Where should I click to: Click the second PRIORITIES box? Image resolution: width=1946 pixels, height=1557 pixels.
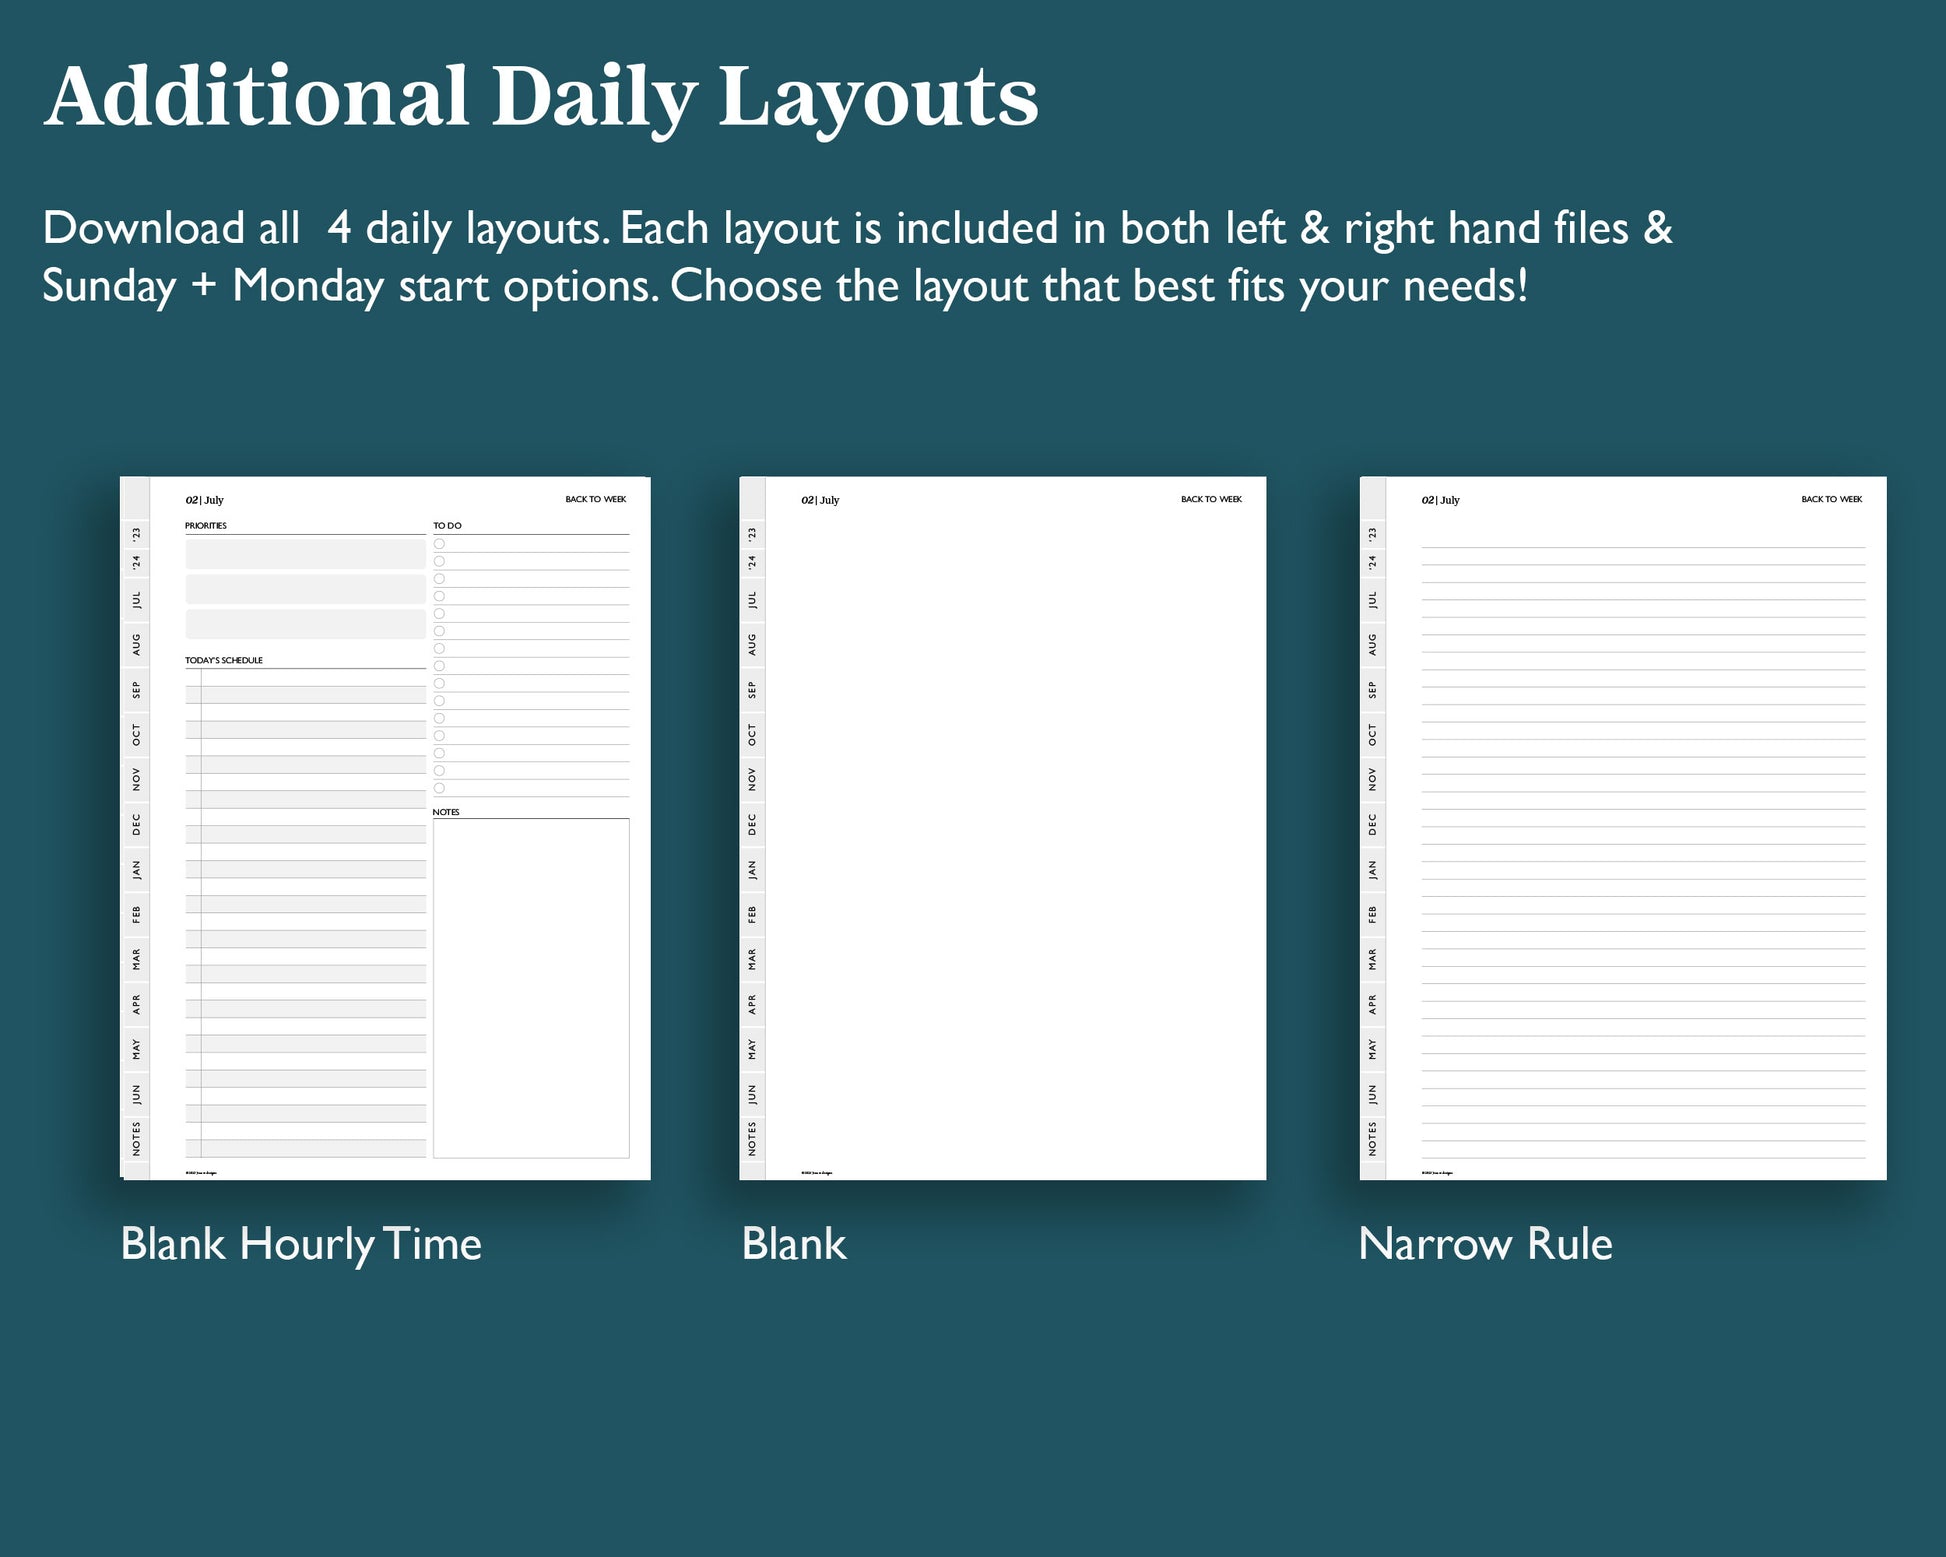(x=306, y=589)
